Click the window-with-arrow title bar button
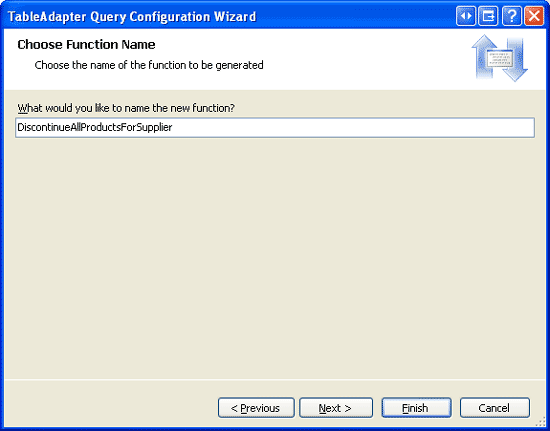This screenshot has height=431, width=550. pos(488,16)
